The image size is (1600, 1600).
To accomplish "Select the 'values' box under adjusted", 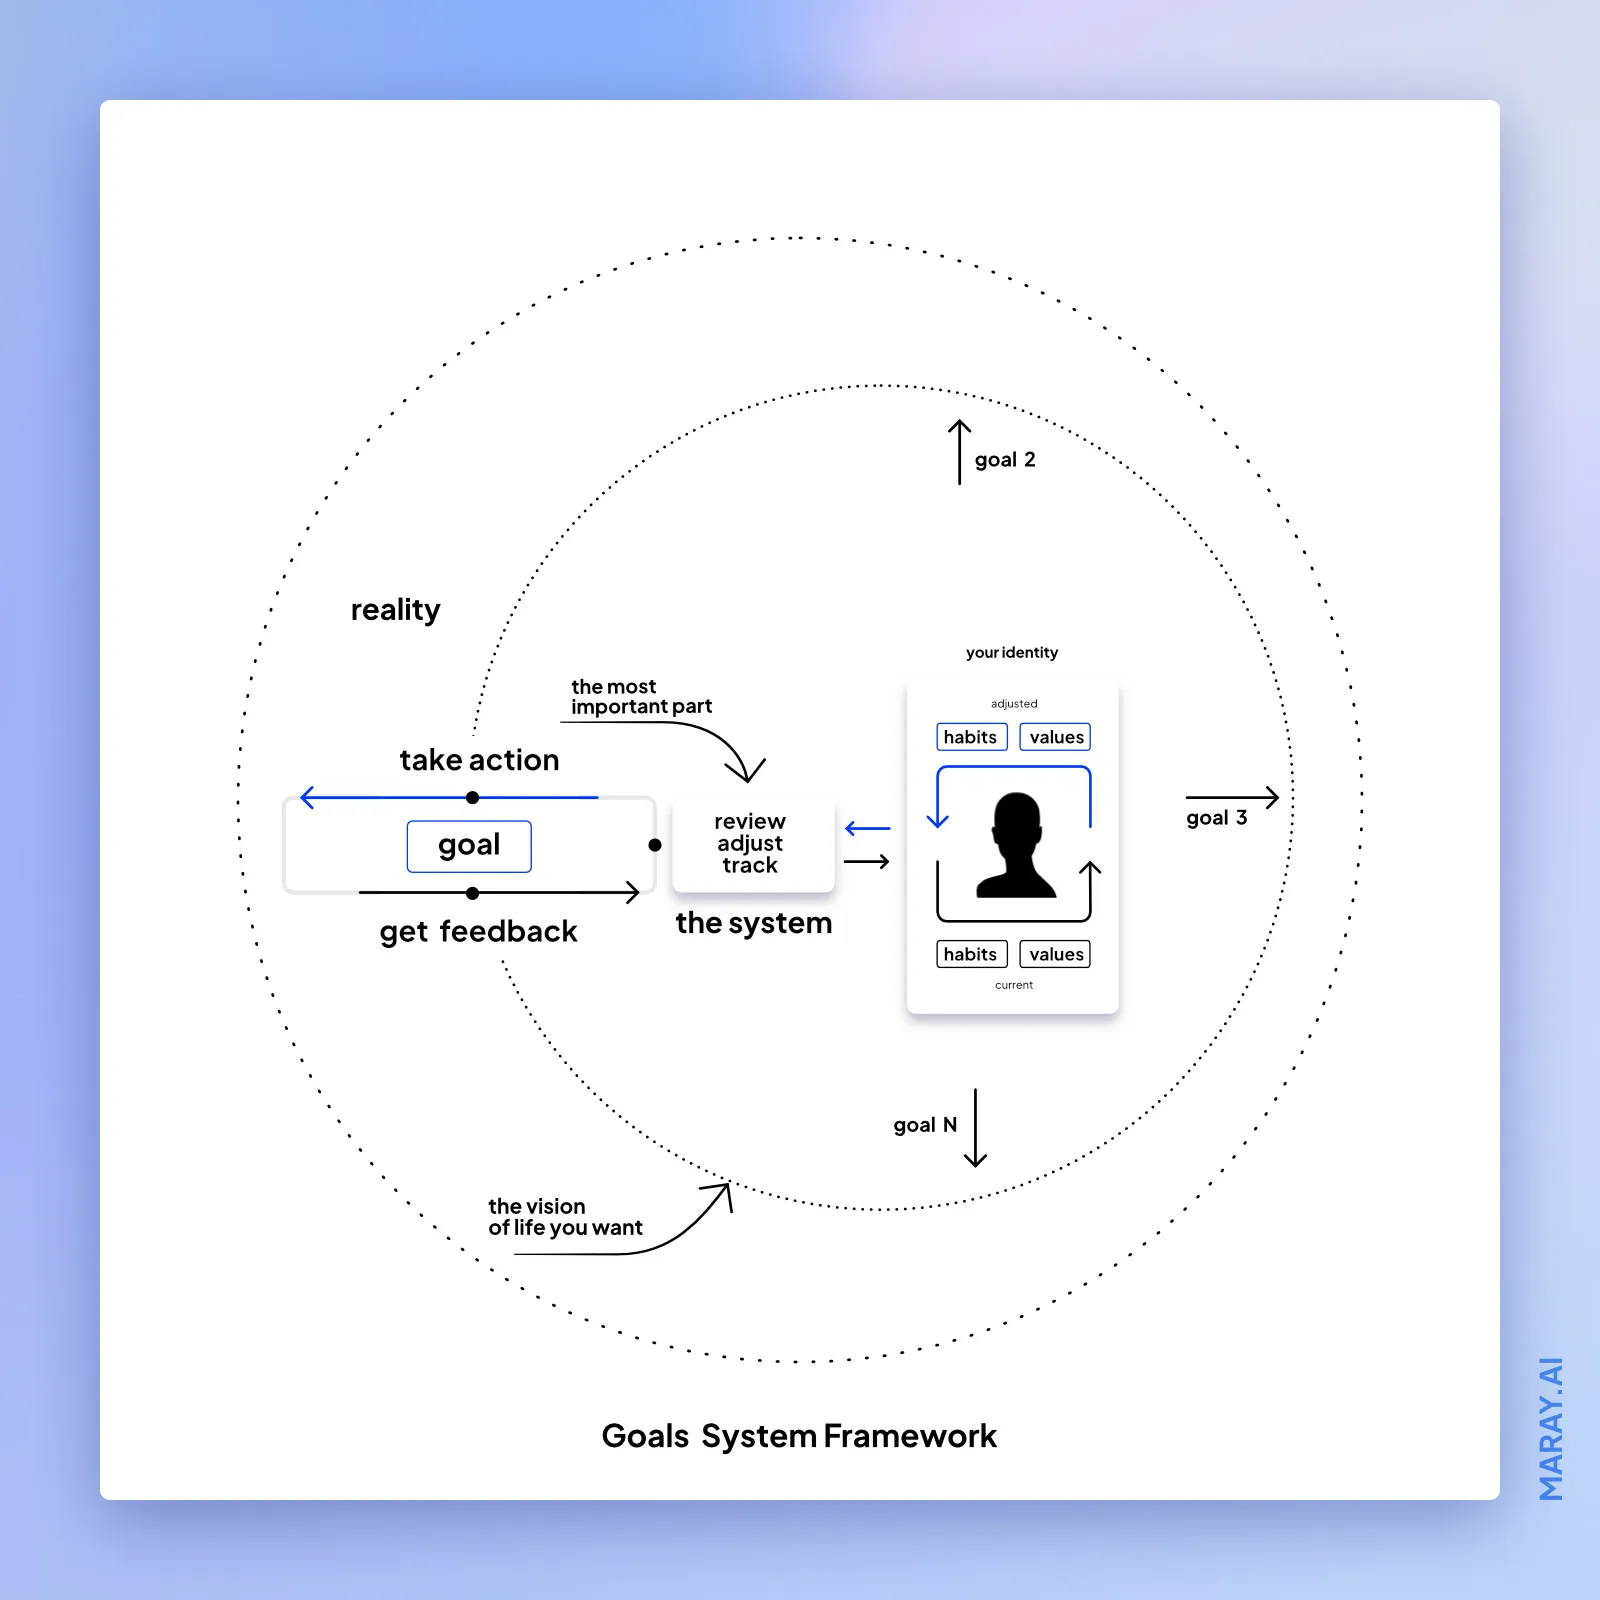I will [x=1055, y=737].
